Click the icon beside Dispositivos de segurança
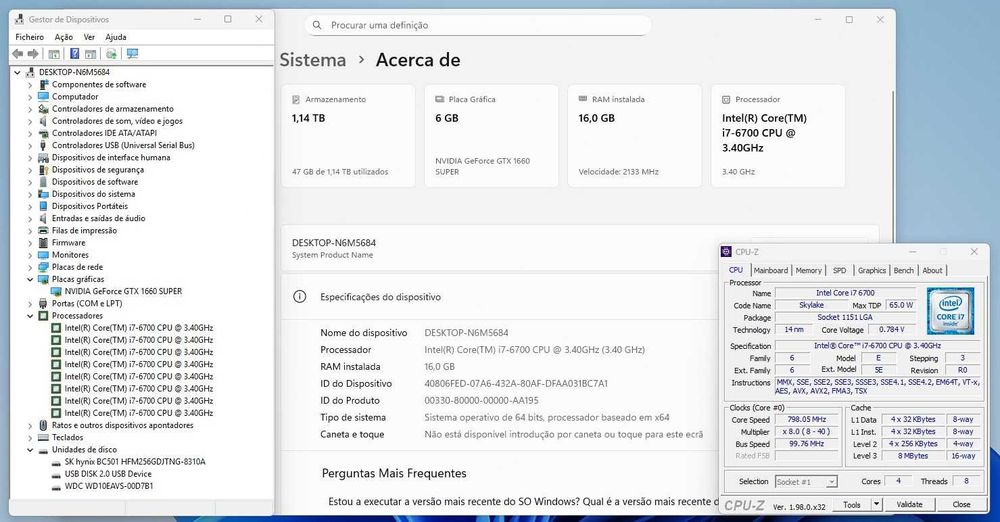Viewport: 1000px width, 522px height. click(x=43, y=170)
